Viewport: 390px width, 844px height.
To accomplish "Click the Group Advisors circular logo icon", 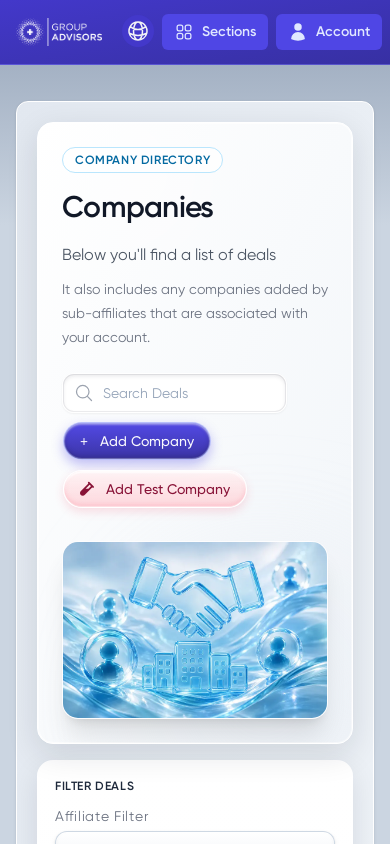I will coord(30,32).
